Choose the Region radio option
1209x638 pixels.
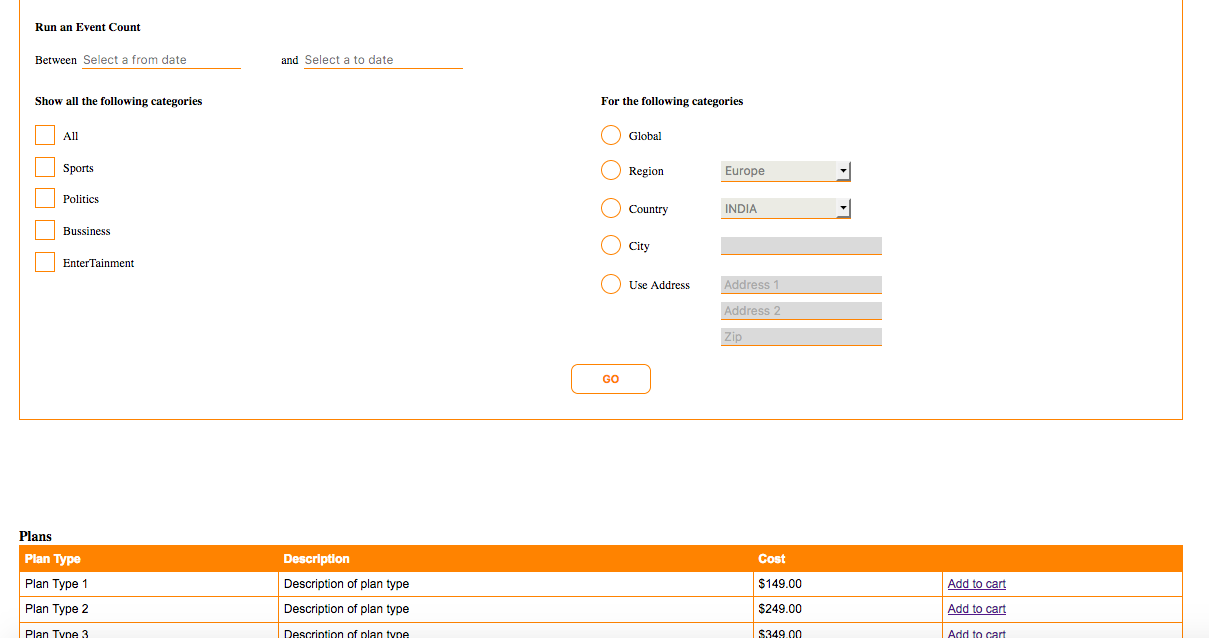(611, 170)
